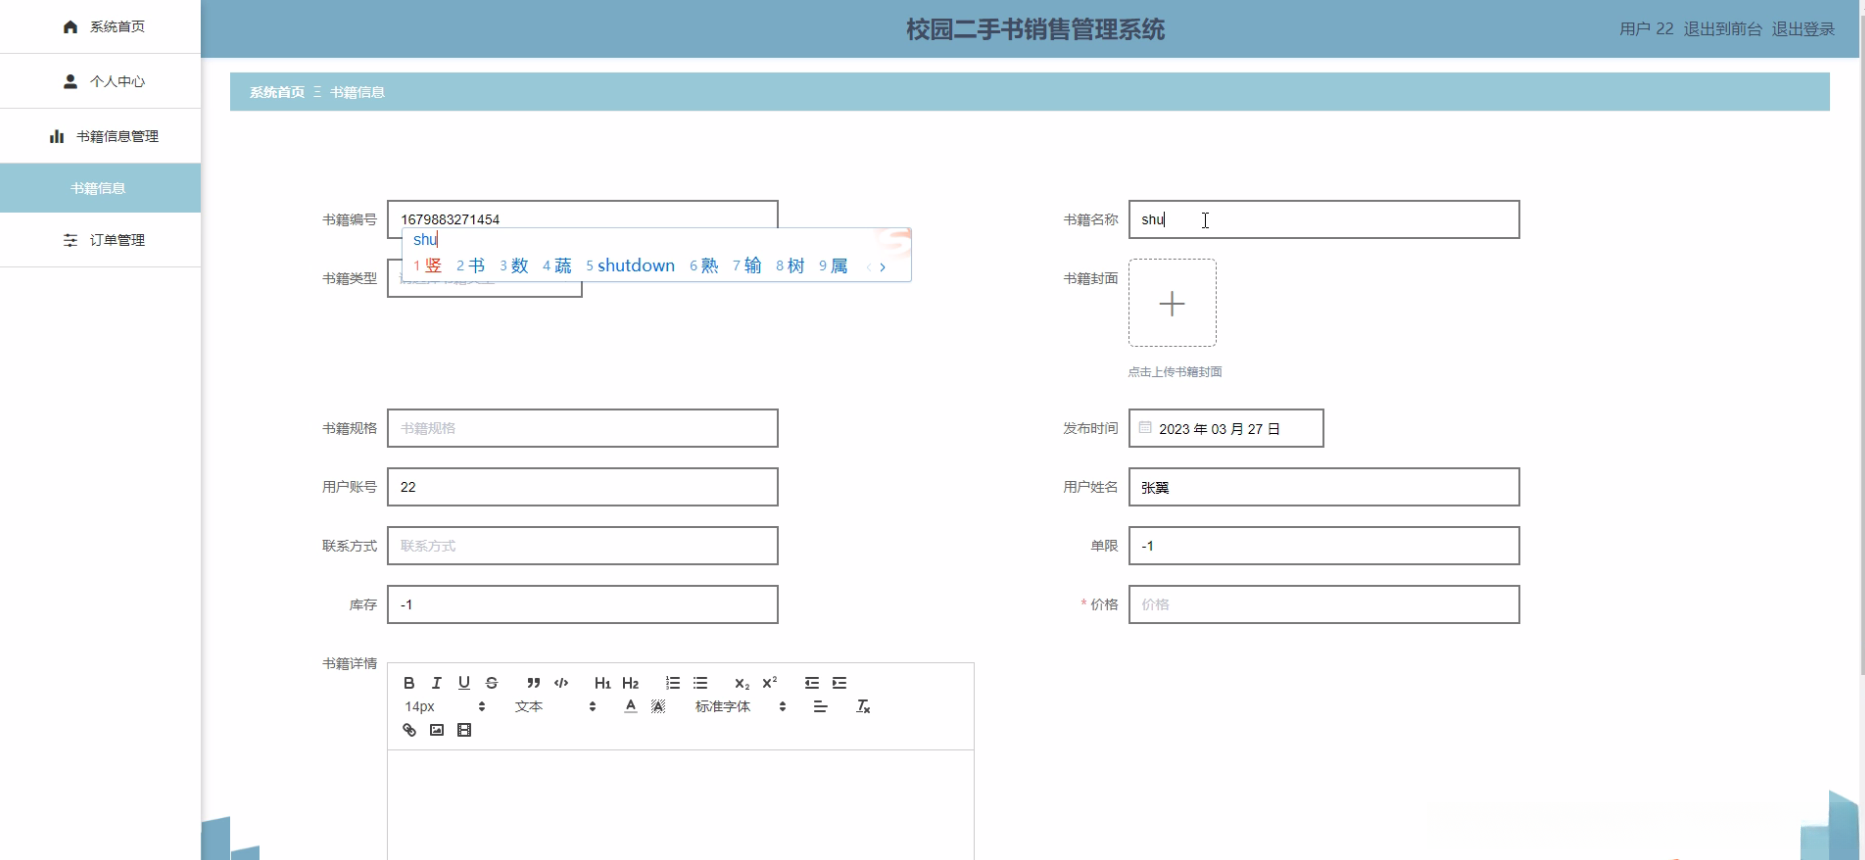Click the 书籍规格 input field
This screenshot has height=860, width=1865.
pyautogui.click(x=582, y=428)
